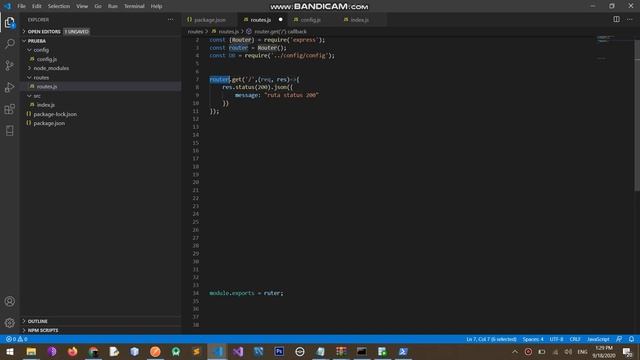640x360 pixels.
Task: Open the Go menu
Action: tap(98, 6)
